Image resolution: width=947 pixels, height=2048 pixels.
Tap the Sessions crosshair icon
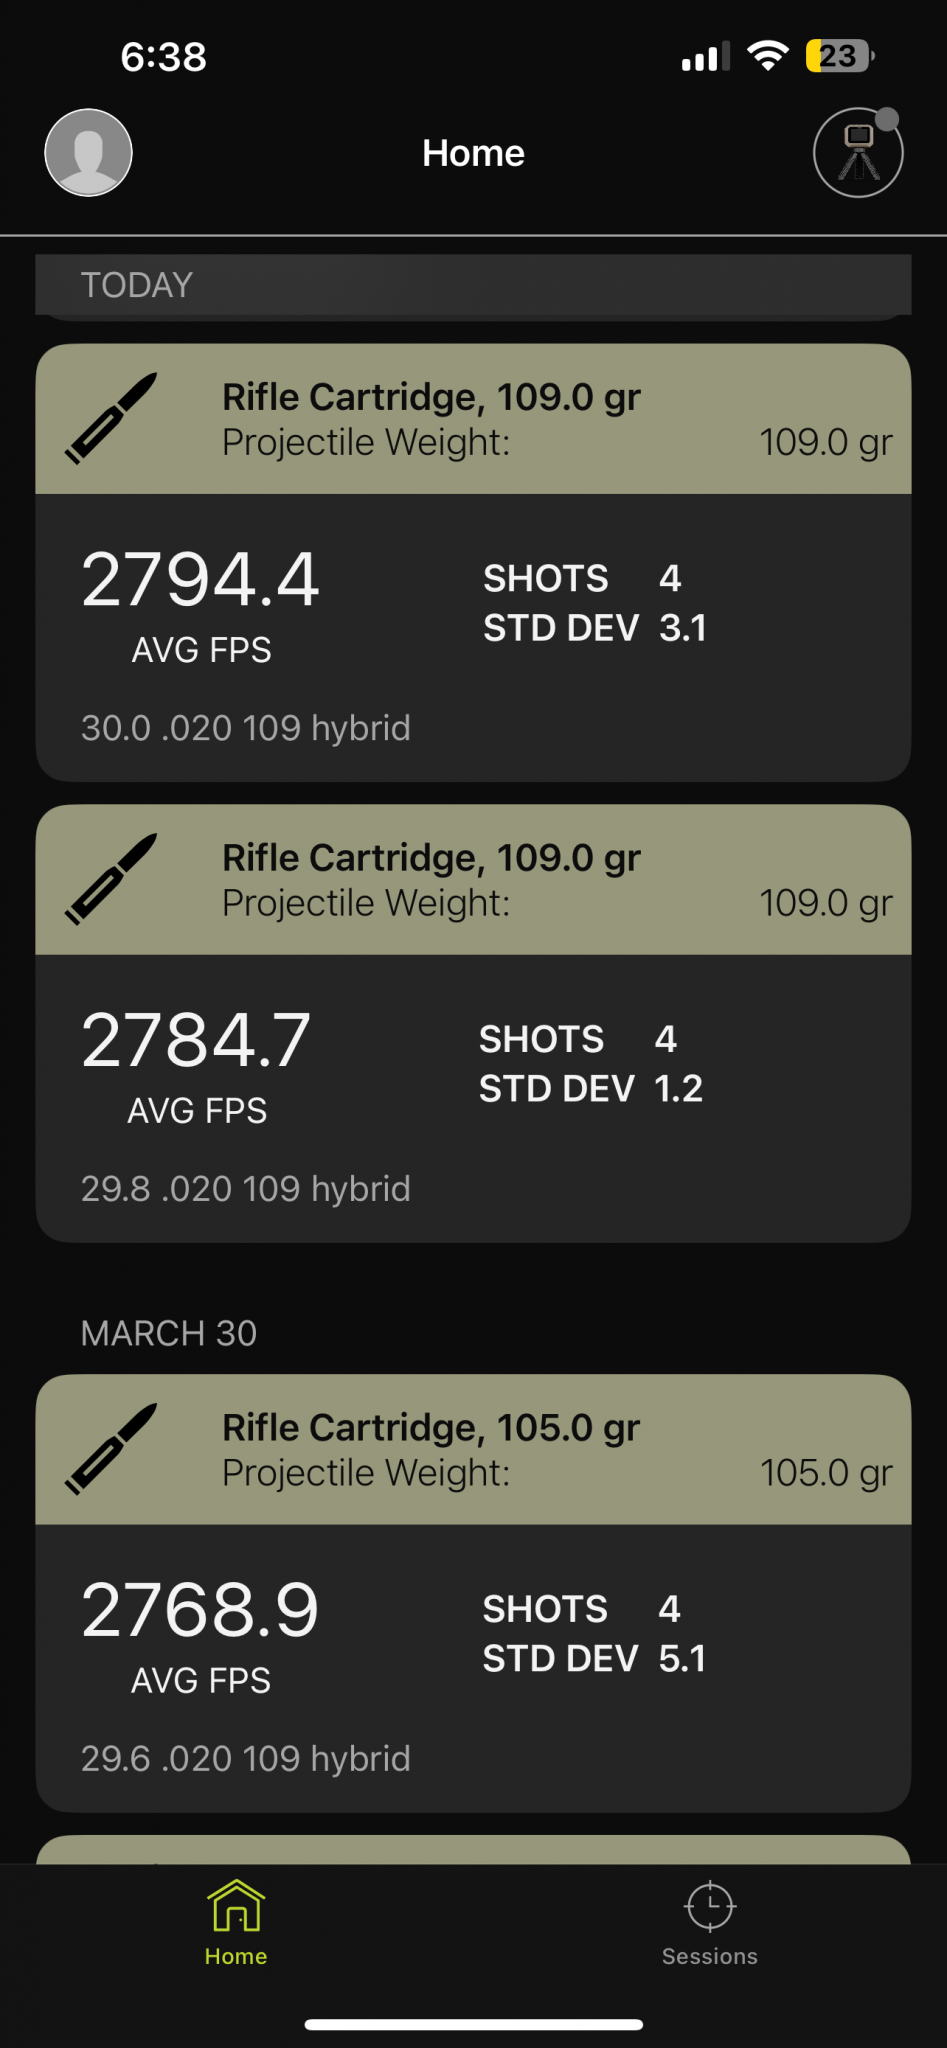click(710, 1906)
